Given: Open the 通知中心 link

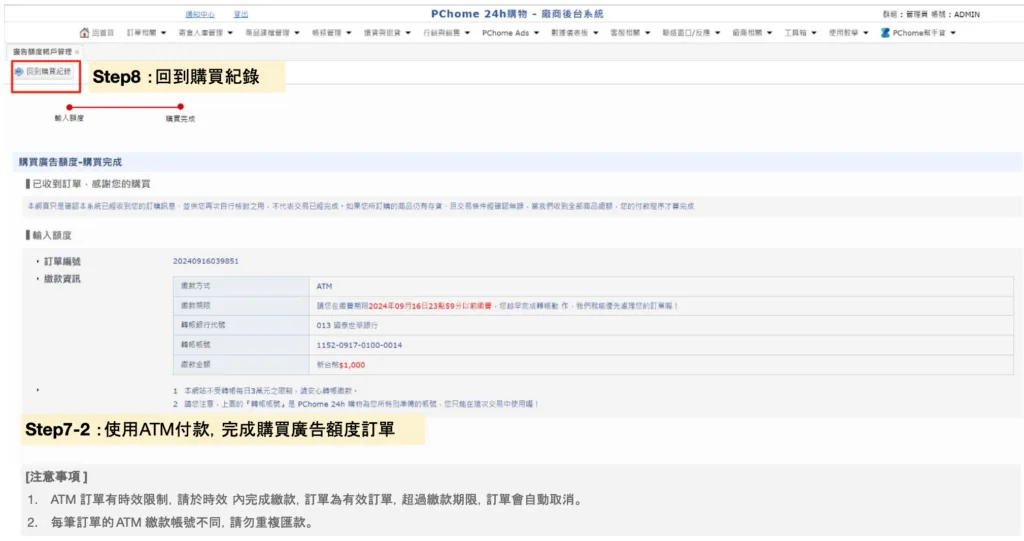Looking at the screenshot, I should click(200, 14).
